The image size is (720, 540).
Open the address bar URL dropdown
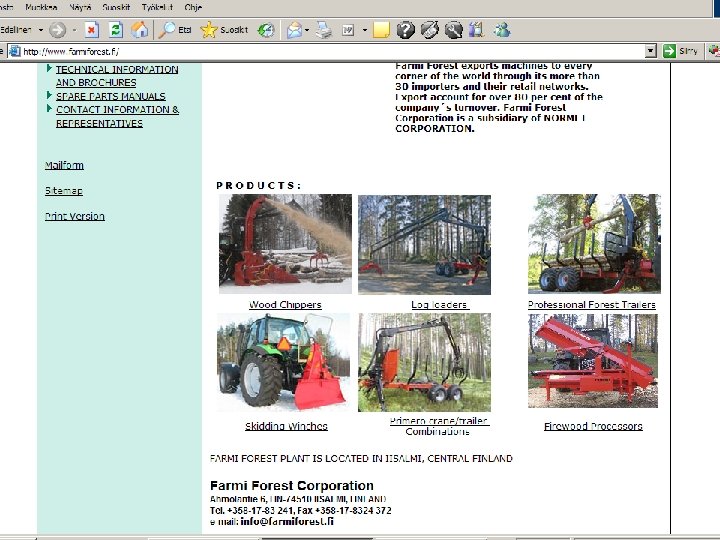650,51
